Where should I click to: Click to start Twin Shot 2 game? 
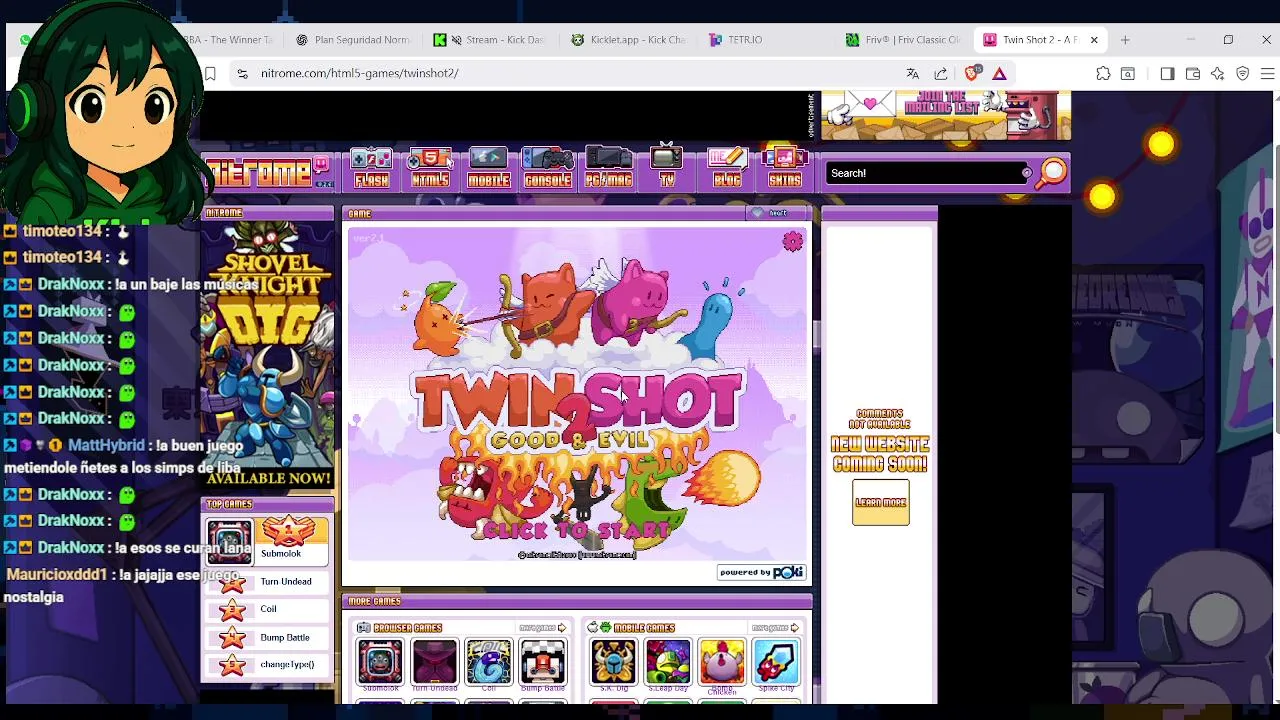pos(577,530)
